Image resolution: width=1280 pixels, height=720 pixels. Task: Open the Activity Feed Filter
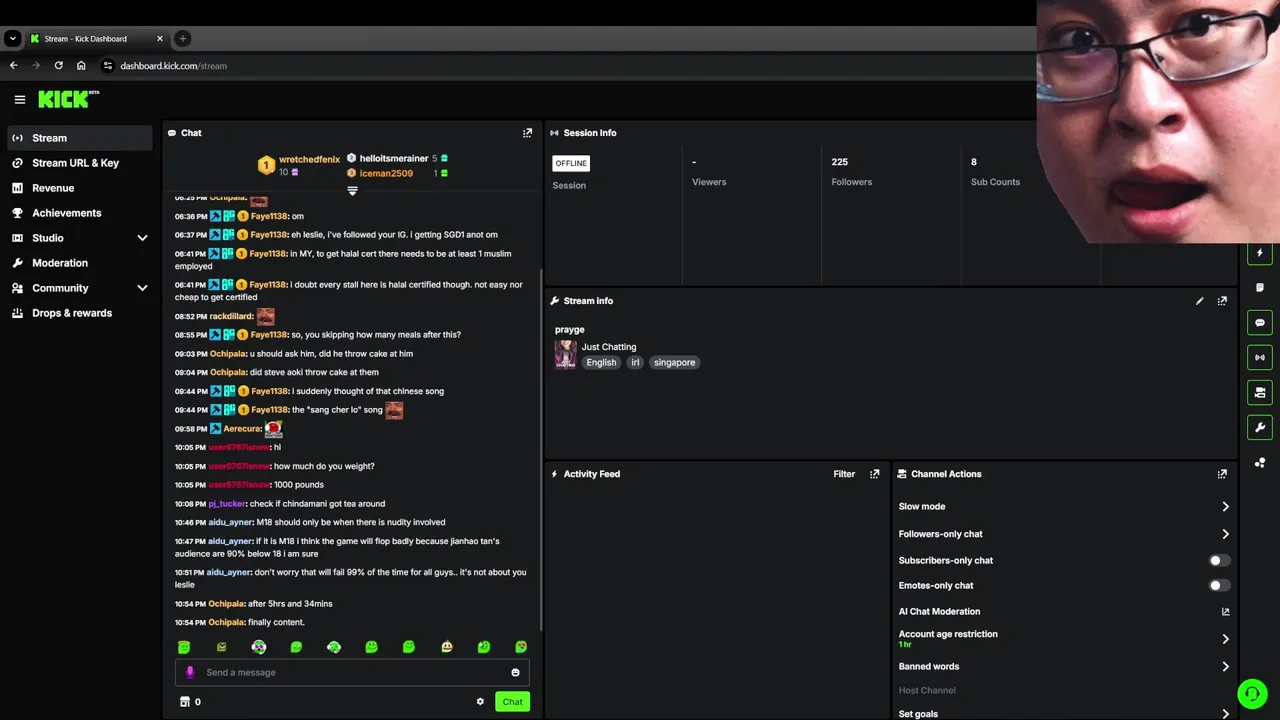(844, 474)
